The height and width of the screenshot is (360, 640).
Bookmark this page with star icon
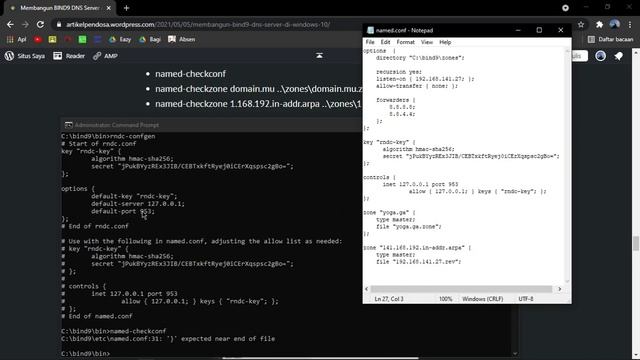(x=581, y=24)
